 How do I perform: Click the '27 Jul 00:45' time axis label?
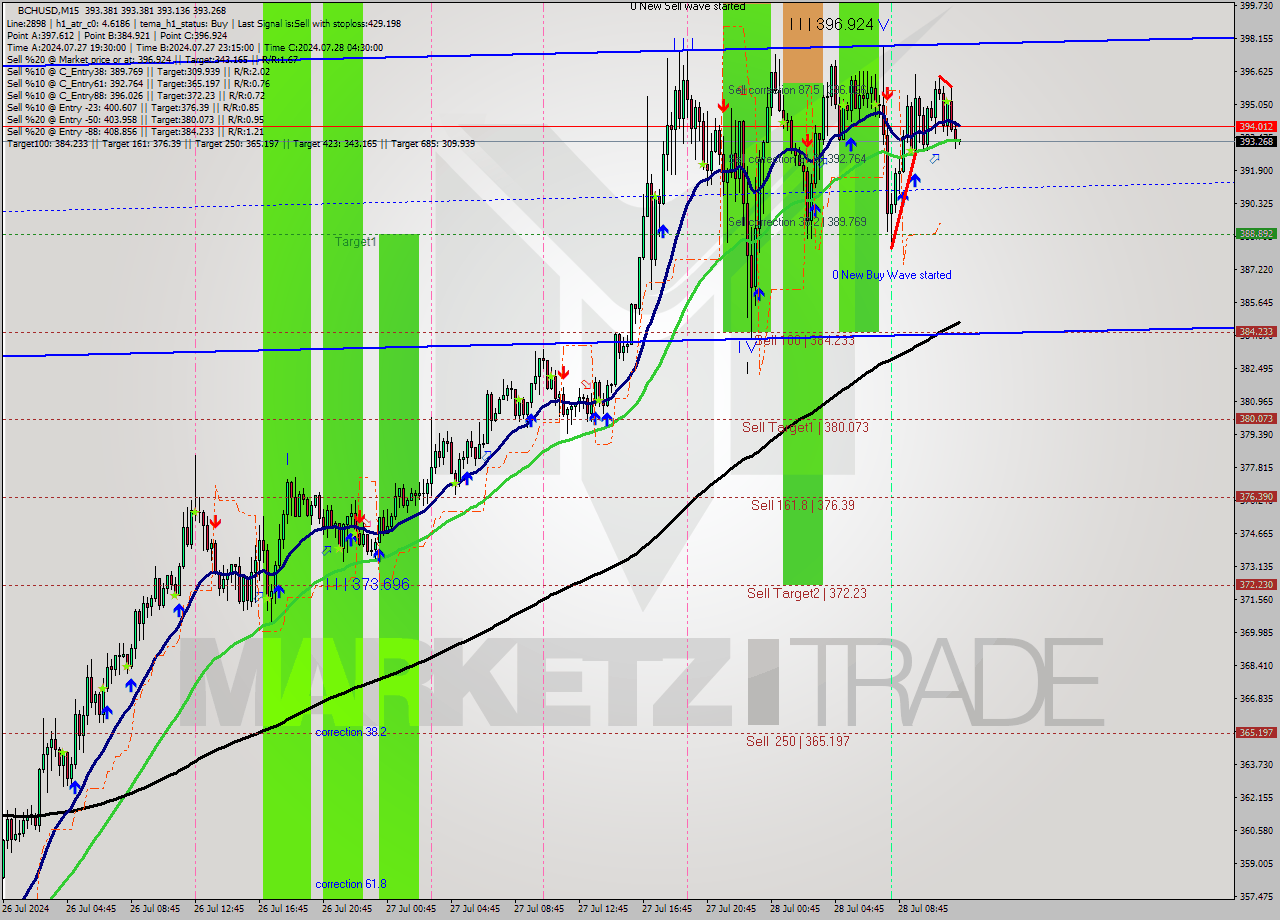412,909
